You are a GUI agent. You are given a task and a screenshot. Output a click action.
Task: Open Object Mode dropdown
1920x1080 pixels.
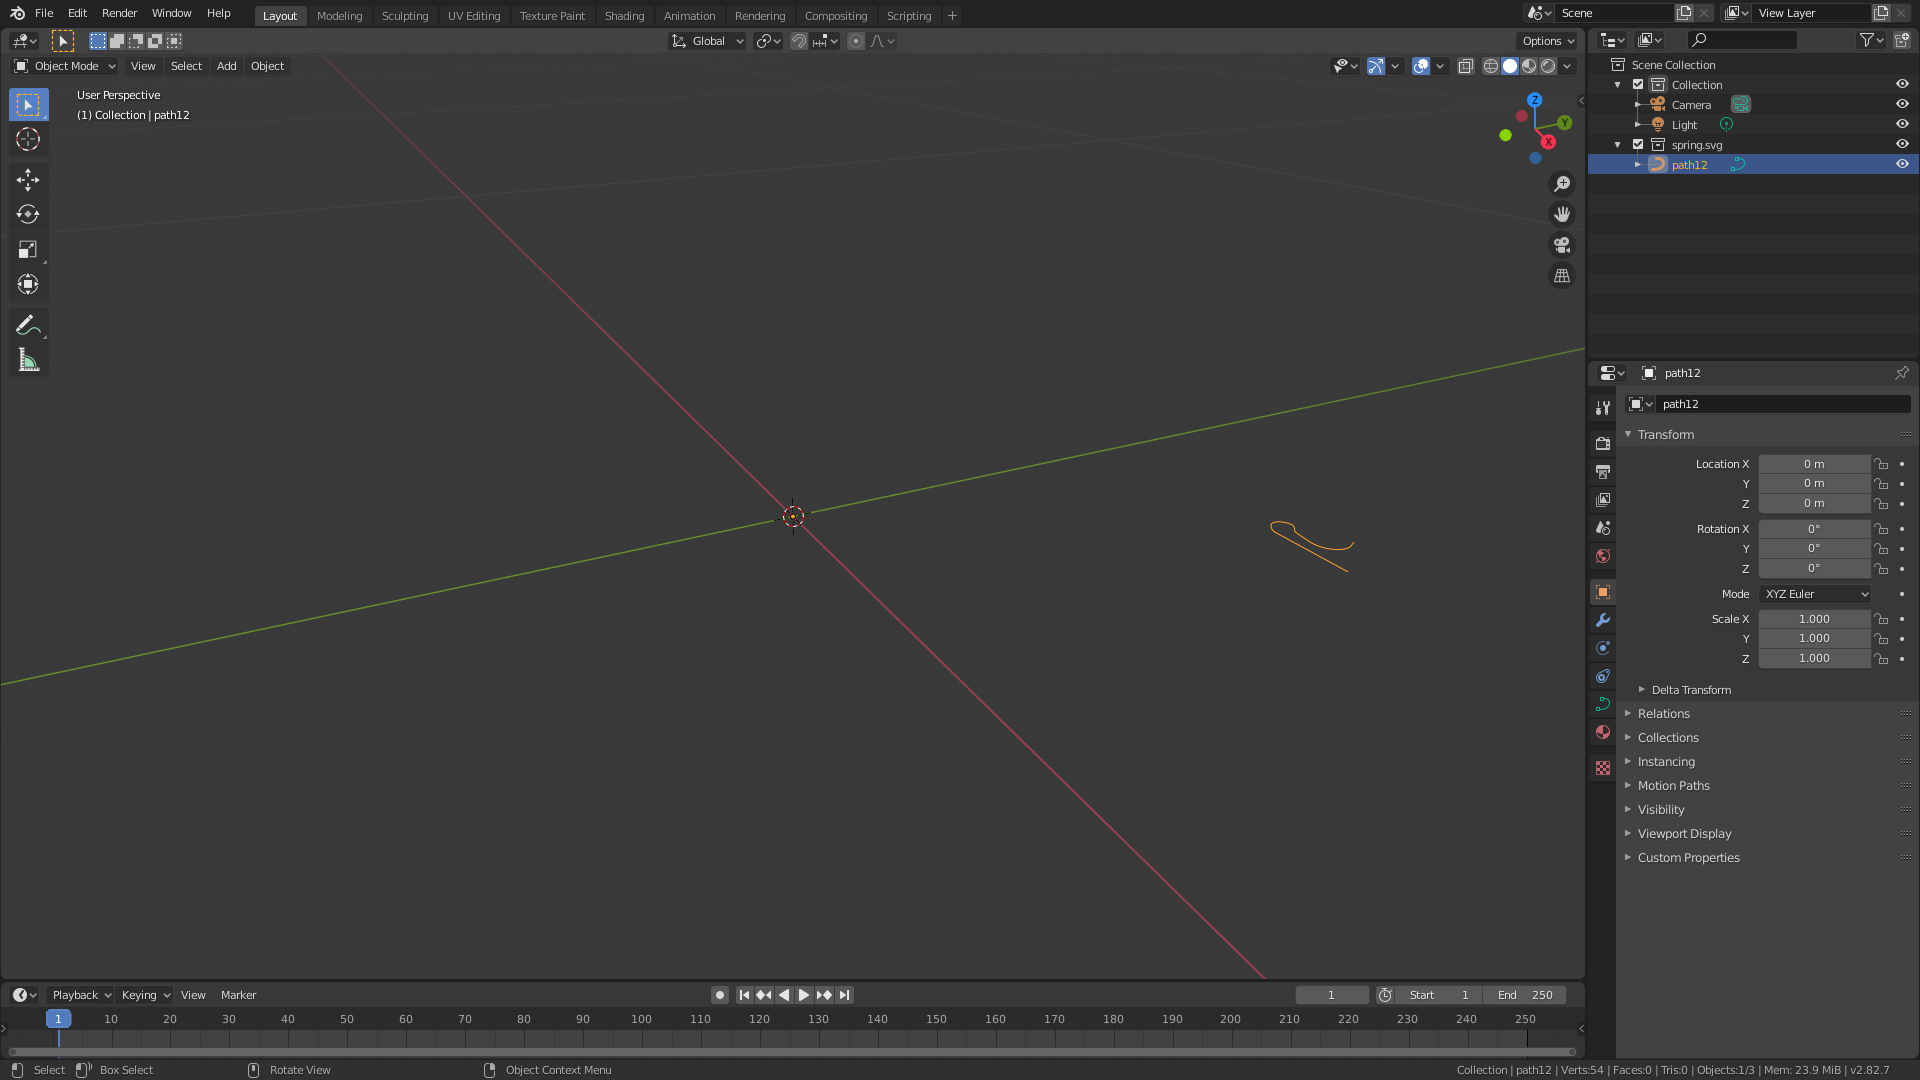[x=65, y=66]
